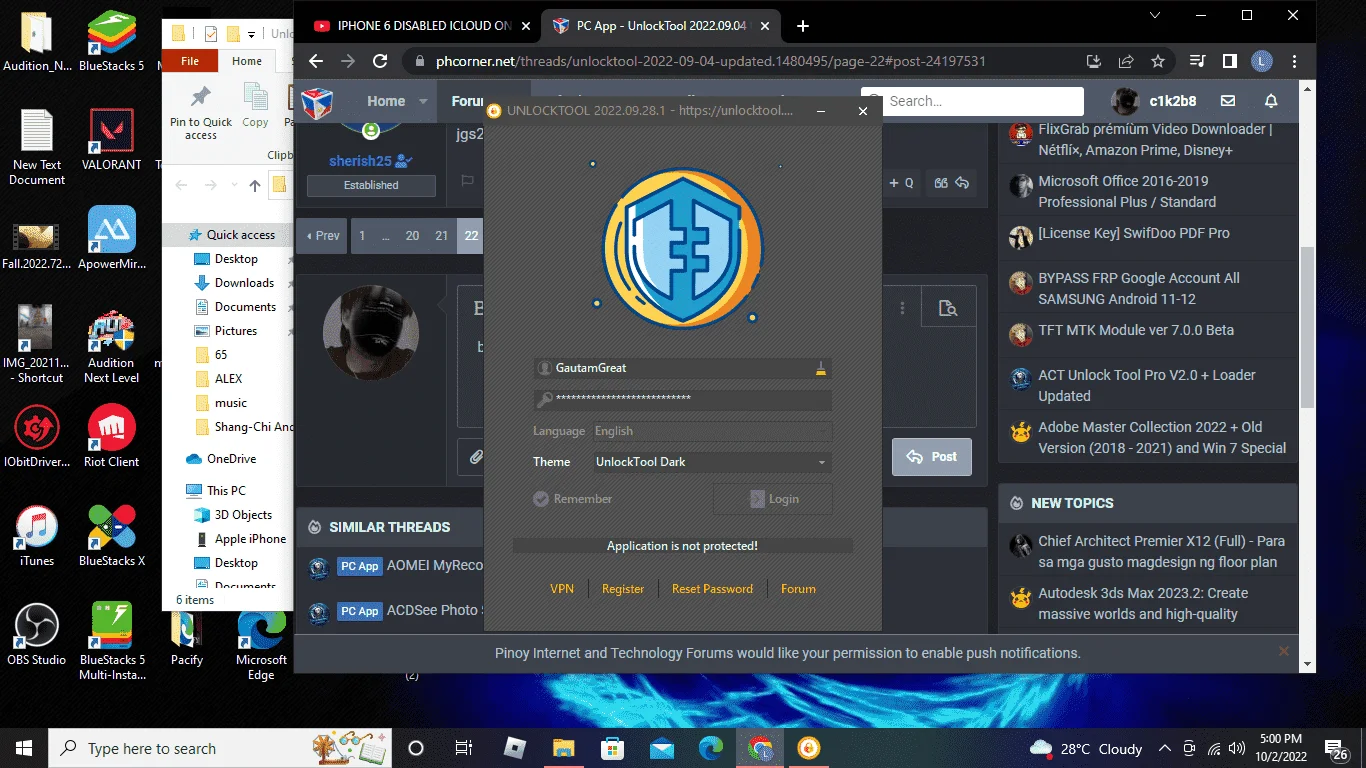Launch ApowerMirror desktop shortcut

point(112,238)
